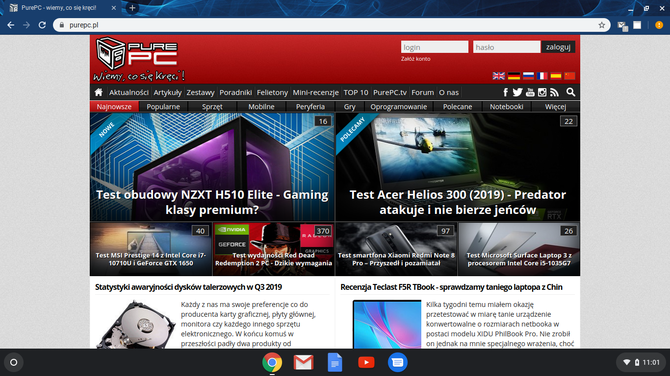Close the PurePC browser tab
Screen dimensions: 670x376
[114, 8]
